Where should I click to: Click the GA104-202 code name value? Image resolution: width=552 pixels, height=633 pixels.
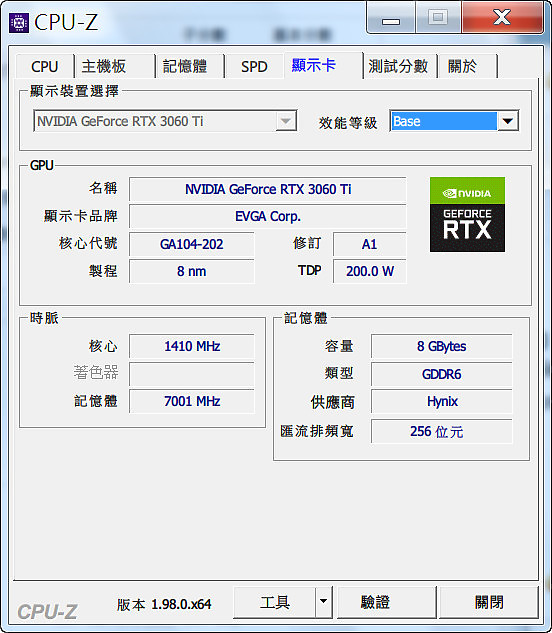[192, 244]
